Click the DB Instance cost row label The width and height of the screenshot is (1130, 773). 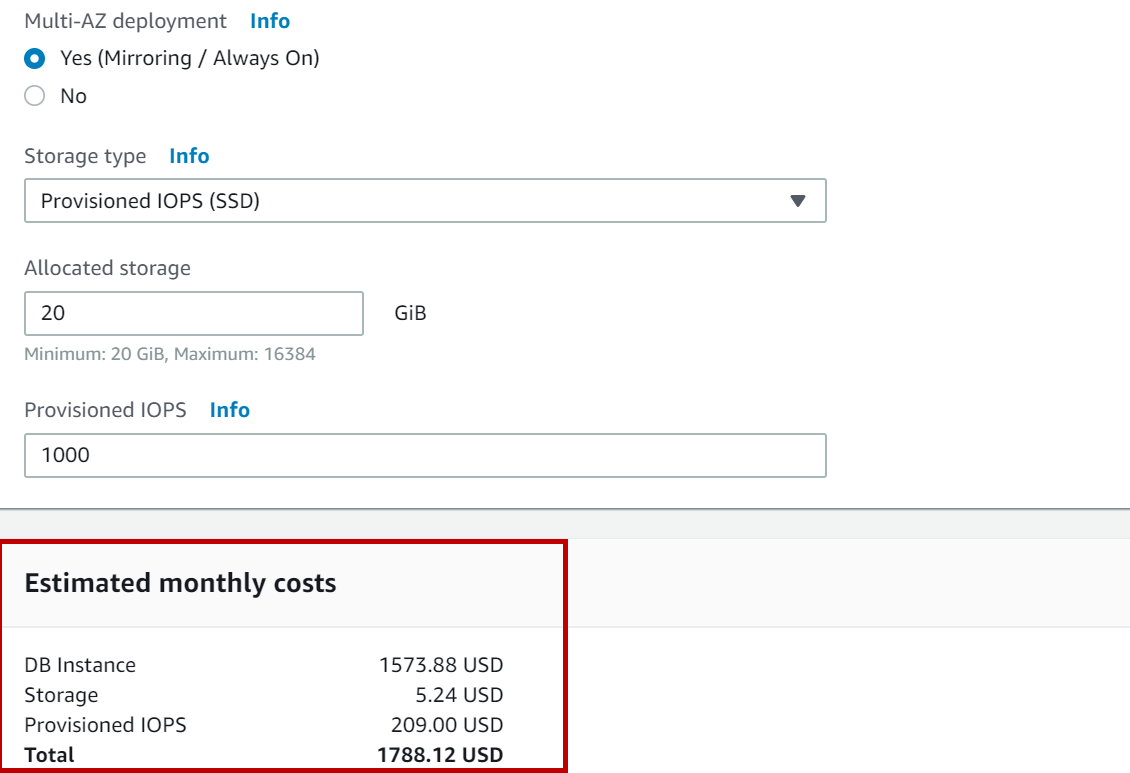pyautogui.click(x=80, y=665)
